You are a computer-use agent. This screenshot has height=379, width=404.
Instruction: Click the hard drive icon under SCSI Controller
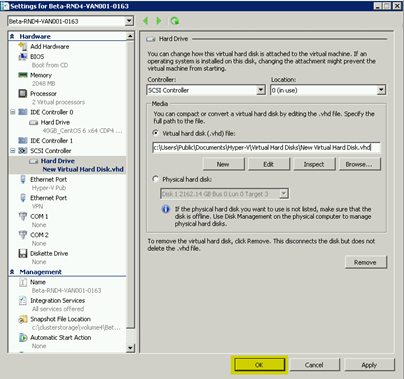(33, 161)
